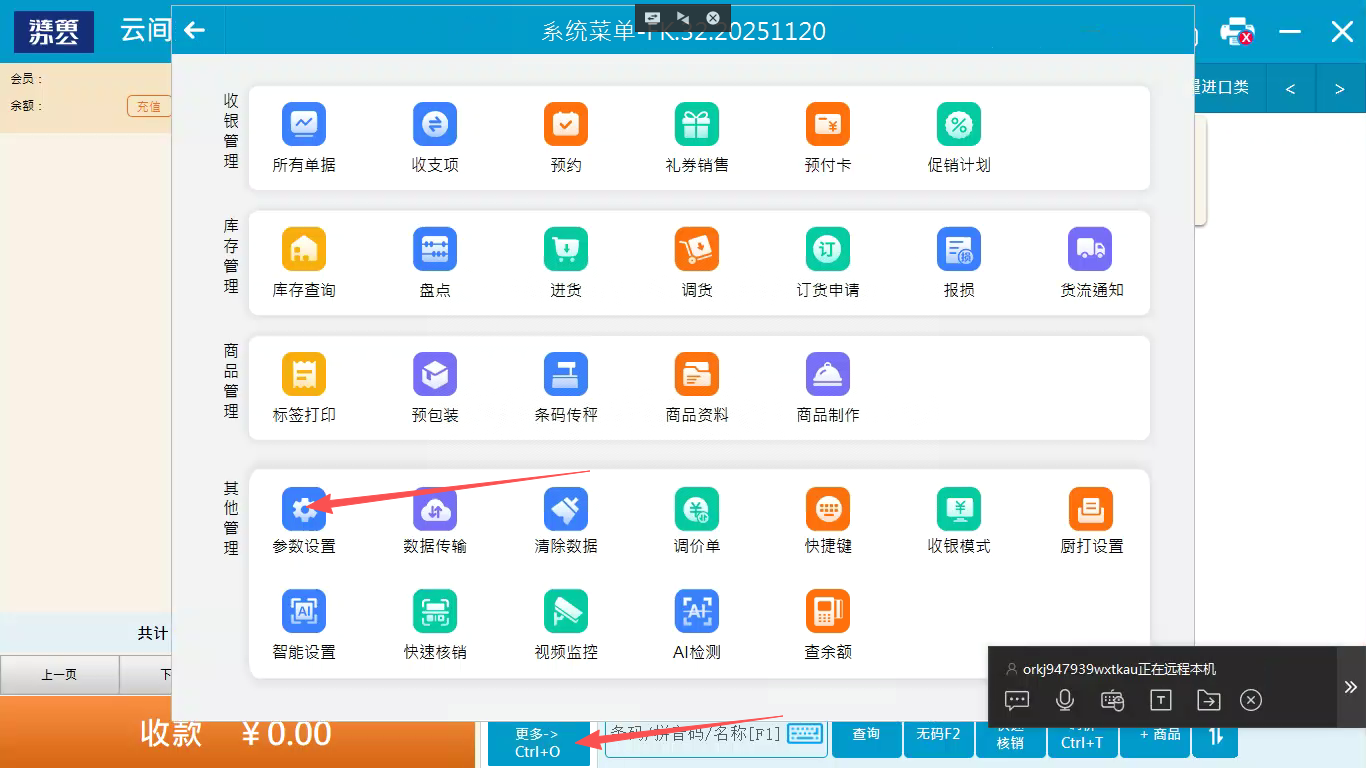The image size is (1366, 768).
Task: Toggle microphone in remote control bar
Action: click(x=1065, y=700)
